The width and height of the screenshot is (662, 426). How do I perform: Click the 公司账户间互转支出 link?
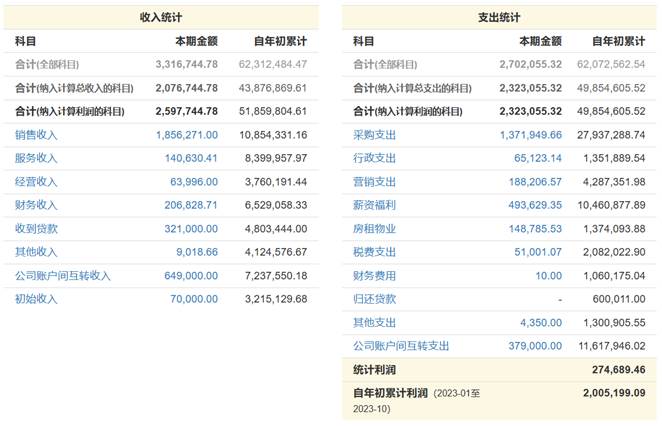pos(401,346)
